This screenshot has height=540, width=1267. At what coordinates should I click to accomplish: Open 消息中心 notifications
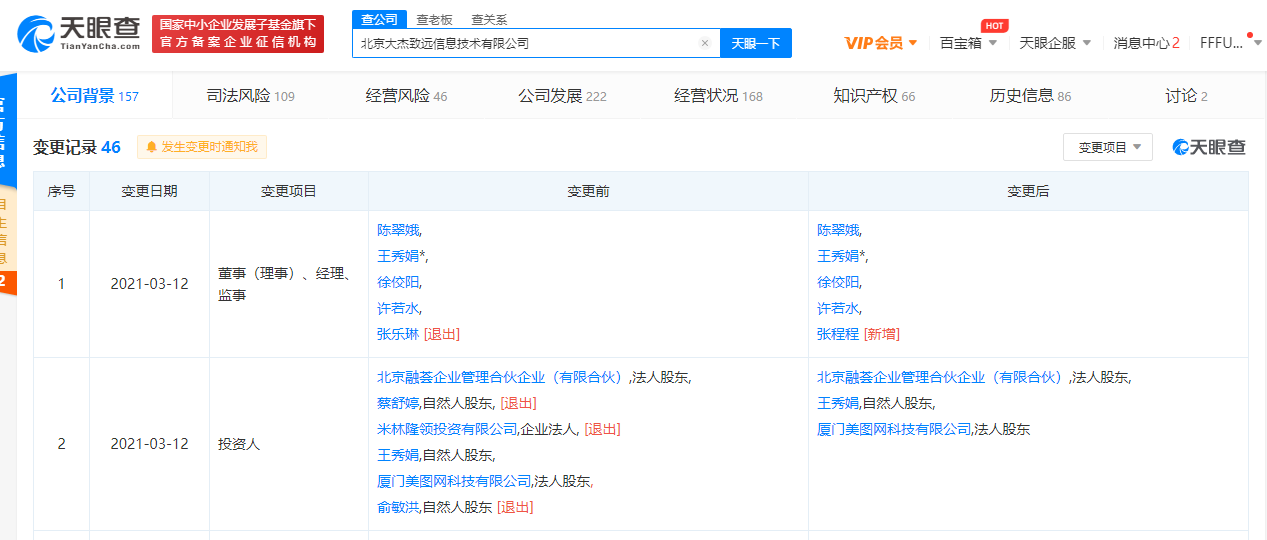tap(1146, 43)
